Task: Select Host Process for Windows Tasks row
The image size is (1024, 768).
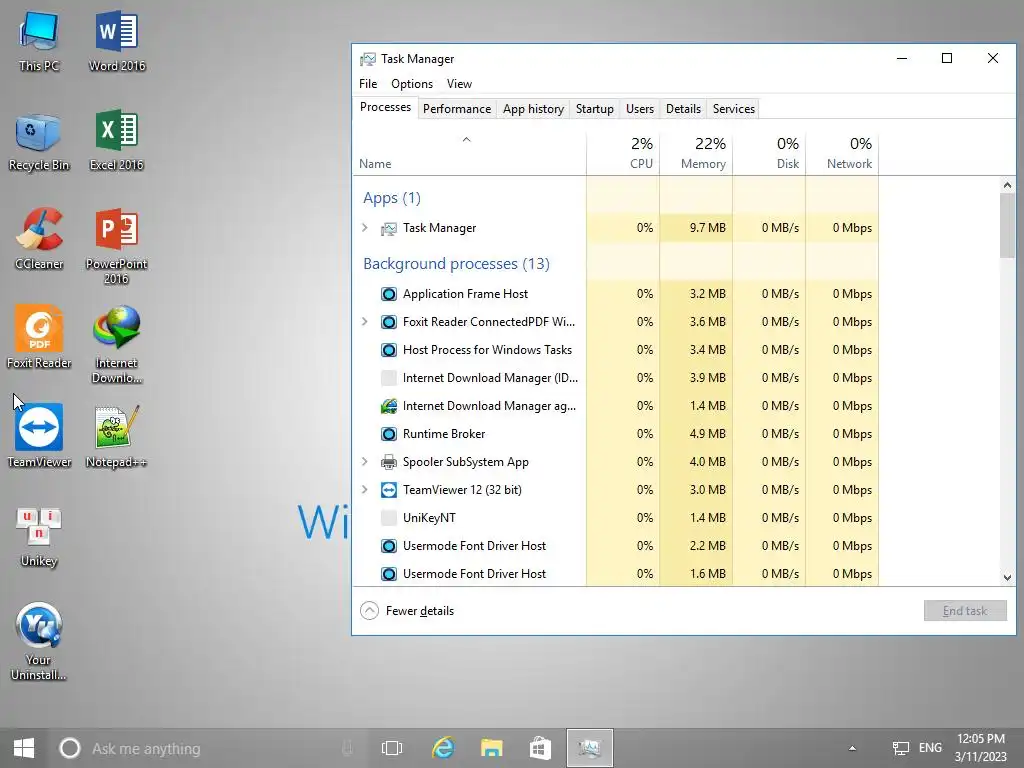Action: [615, 350]
